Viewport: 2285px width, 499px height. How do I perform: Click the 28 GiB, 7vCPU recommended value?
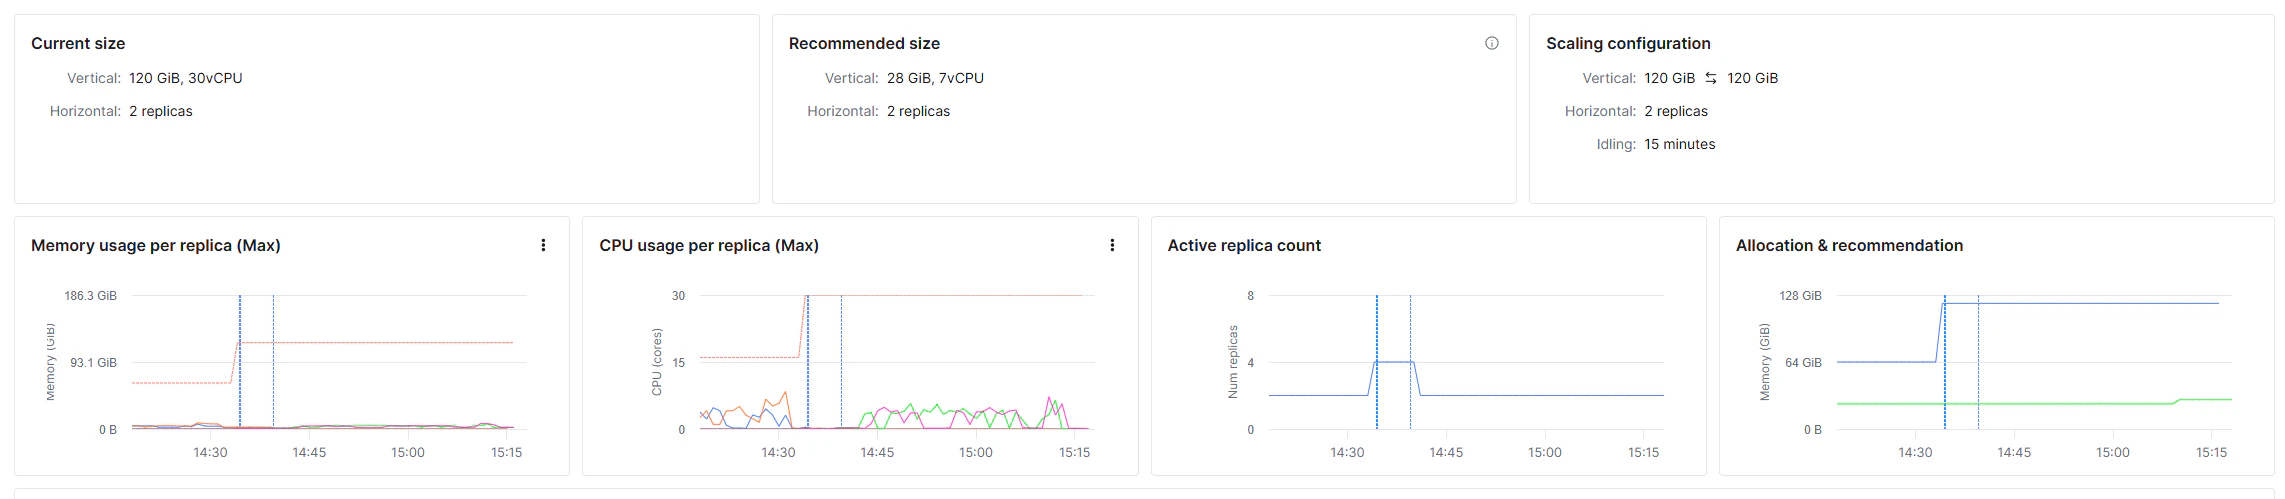935,78
